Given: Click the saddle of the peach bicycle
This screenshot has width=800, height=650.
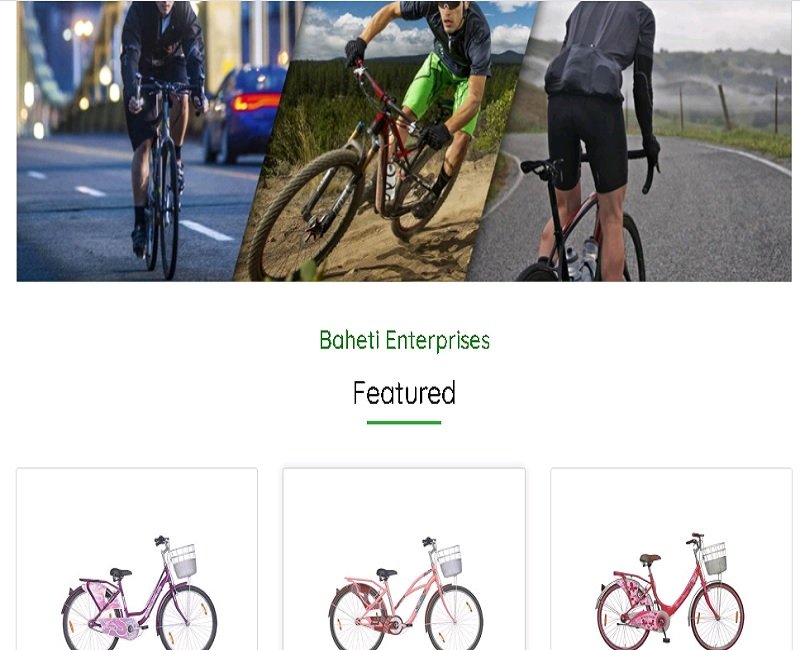Looking at the screenshot, I should pos(386,572).
